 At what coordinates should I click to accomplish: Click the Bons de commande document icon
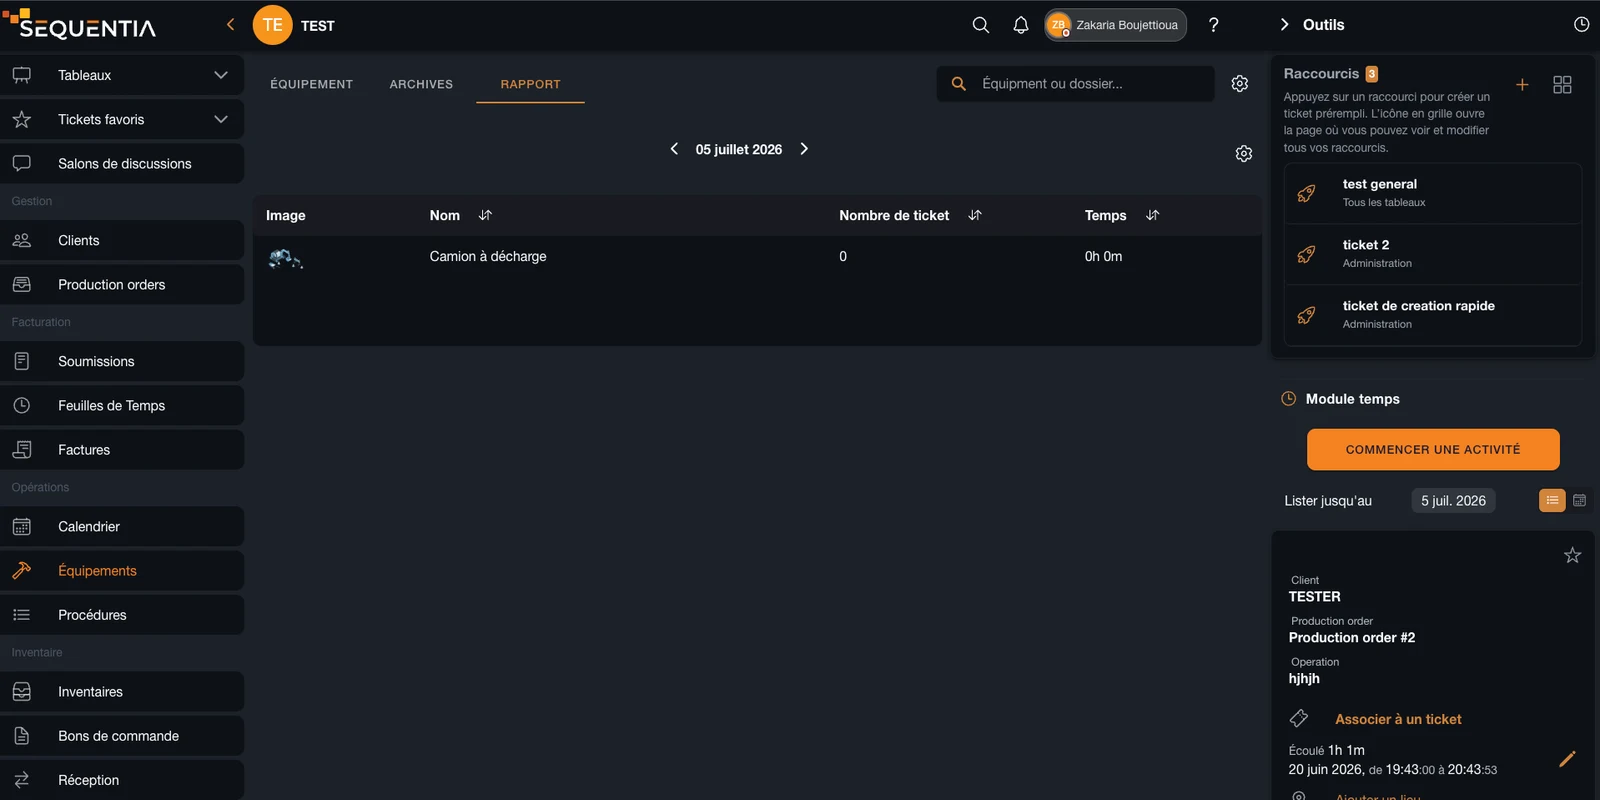click(22, 735)
